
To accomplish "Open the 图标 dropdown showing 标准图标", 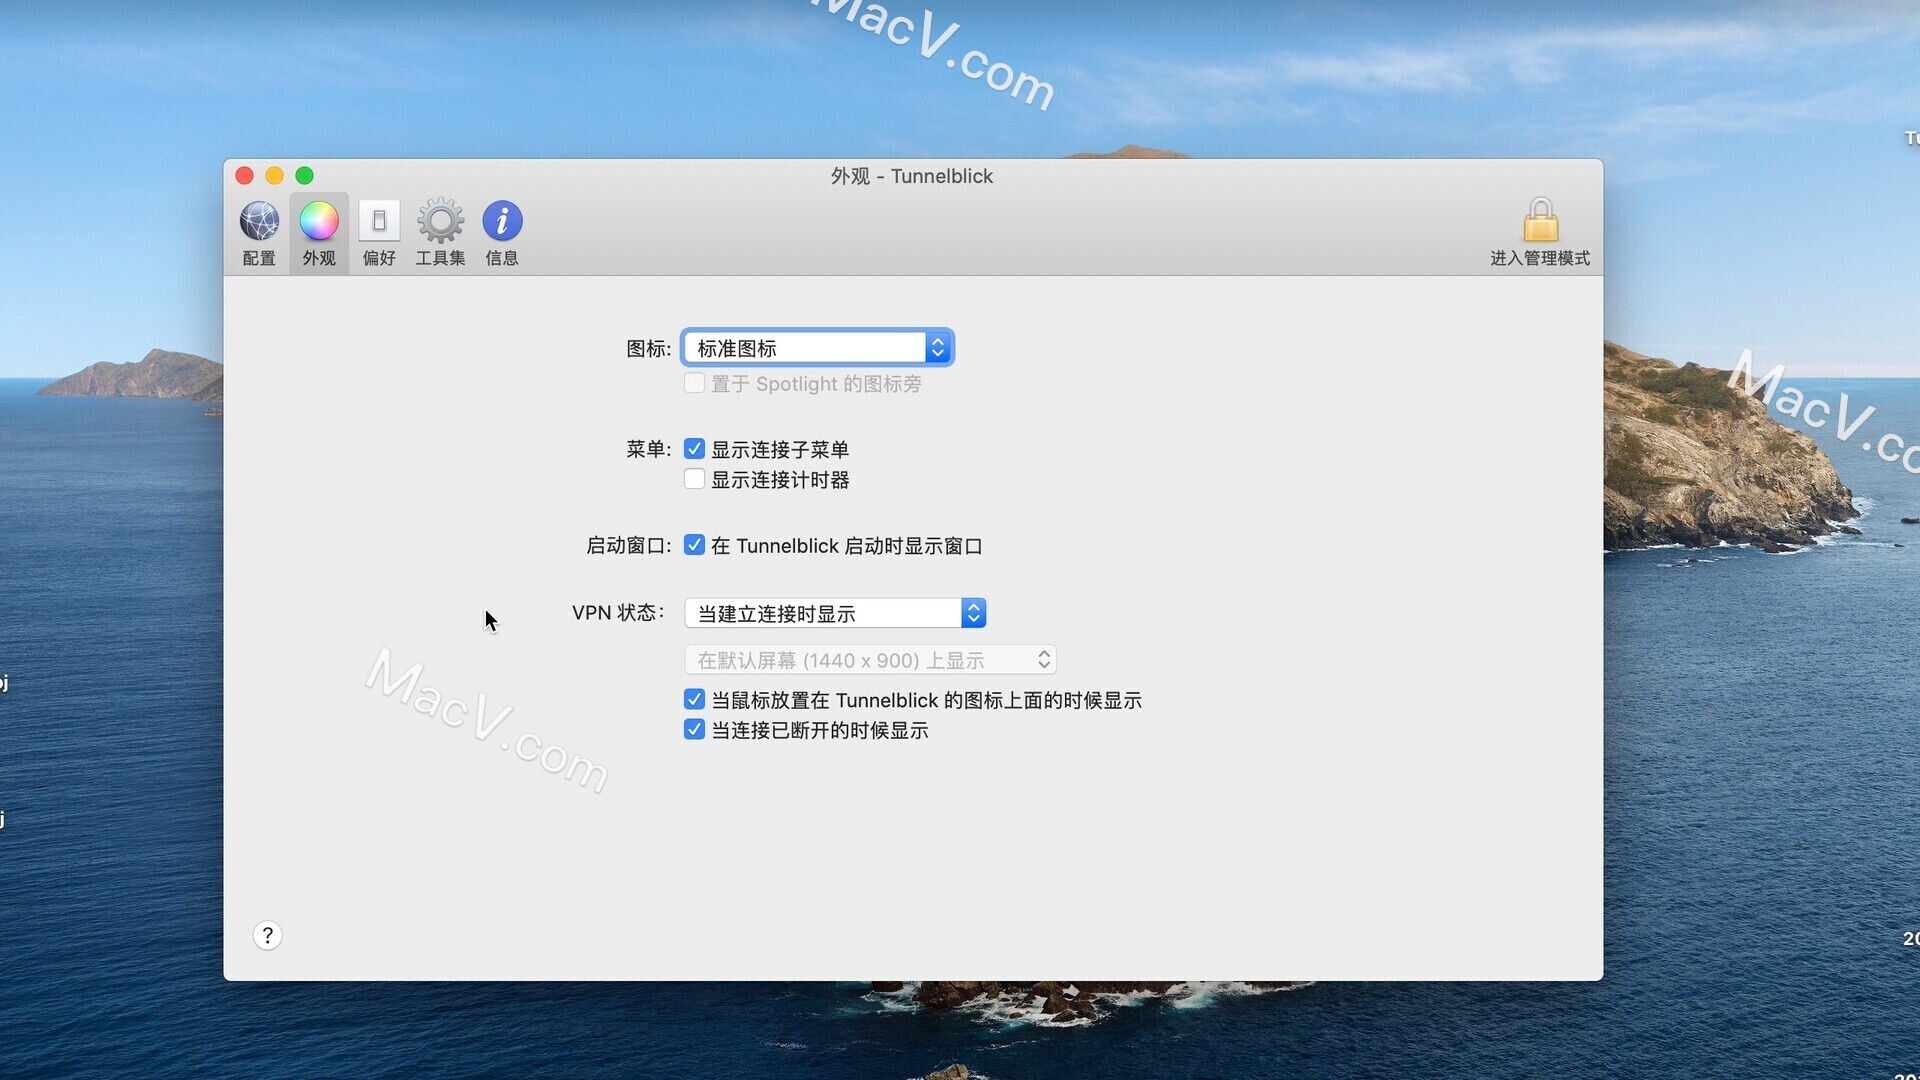I will (x=817, y=348).
